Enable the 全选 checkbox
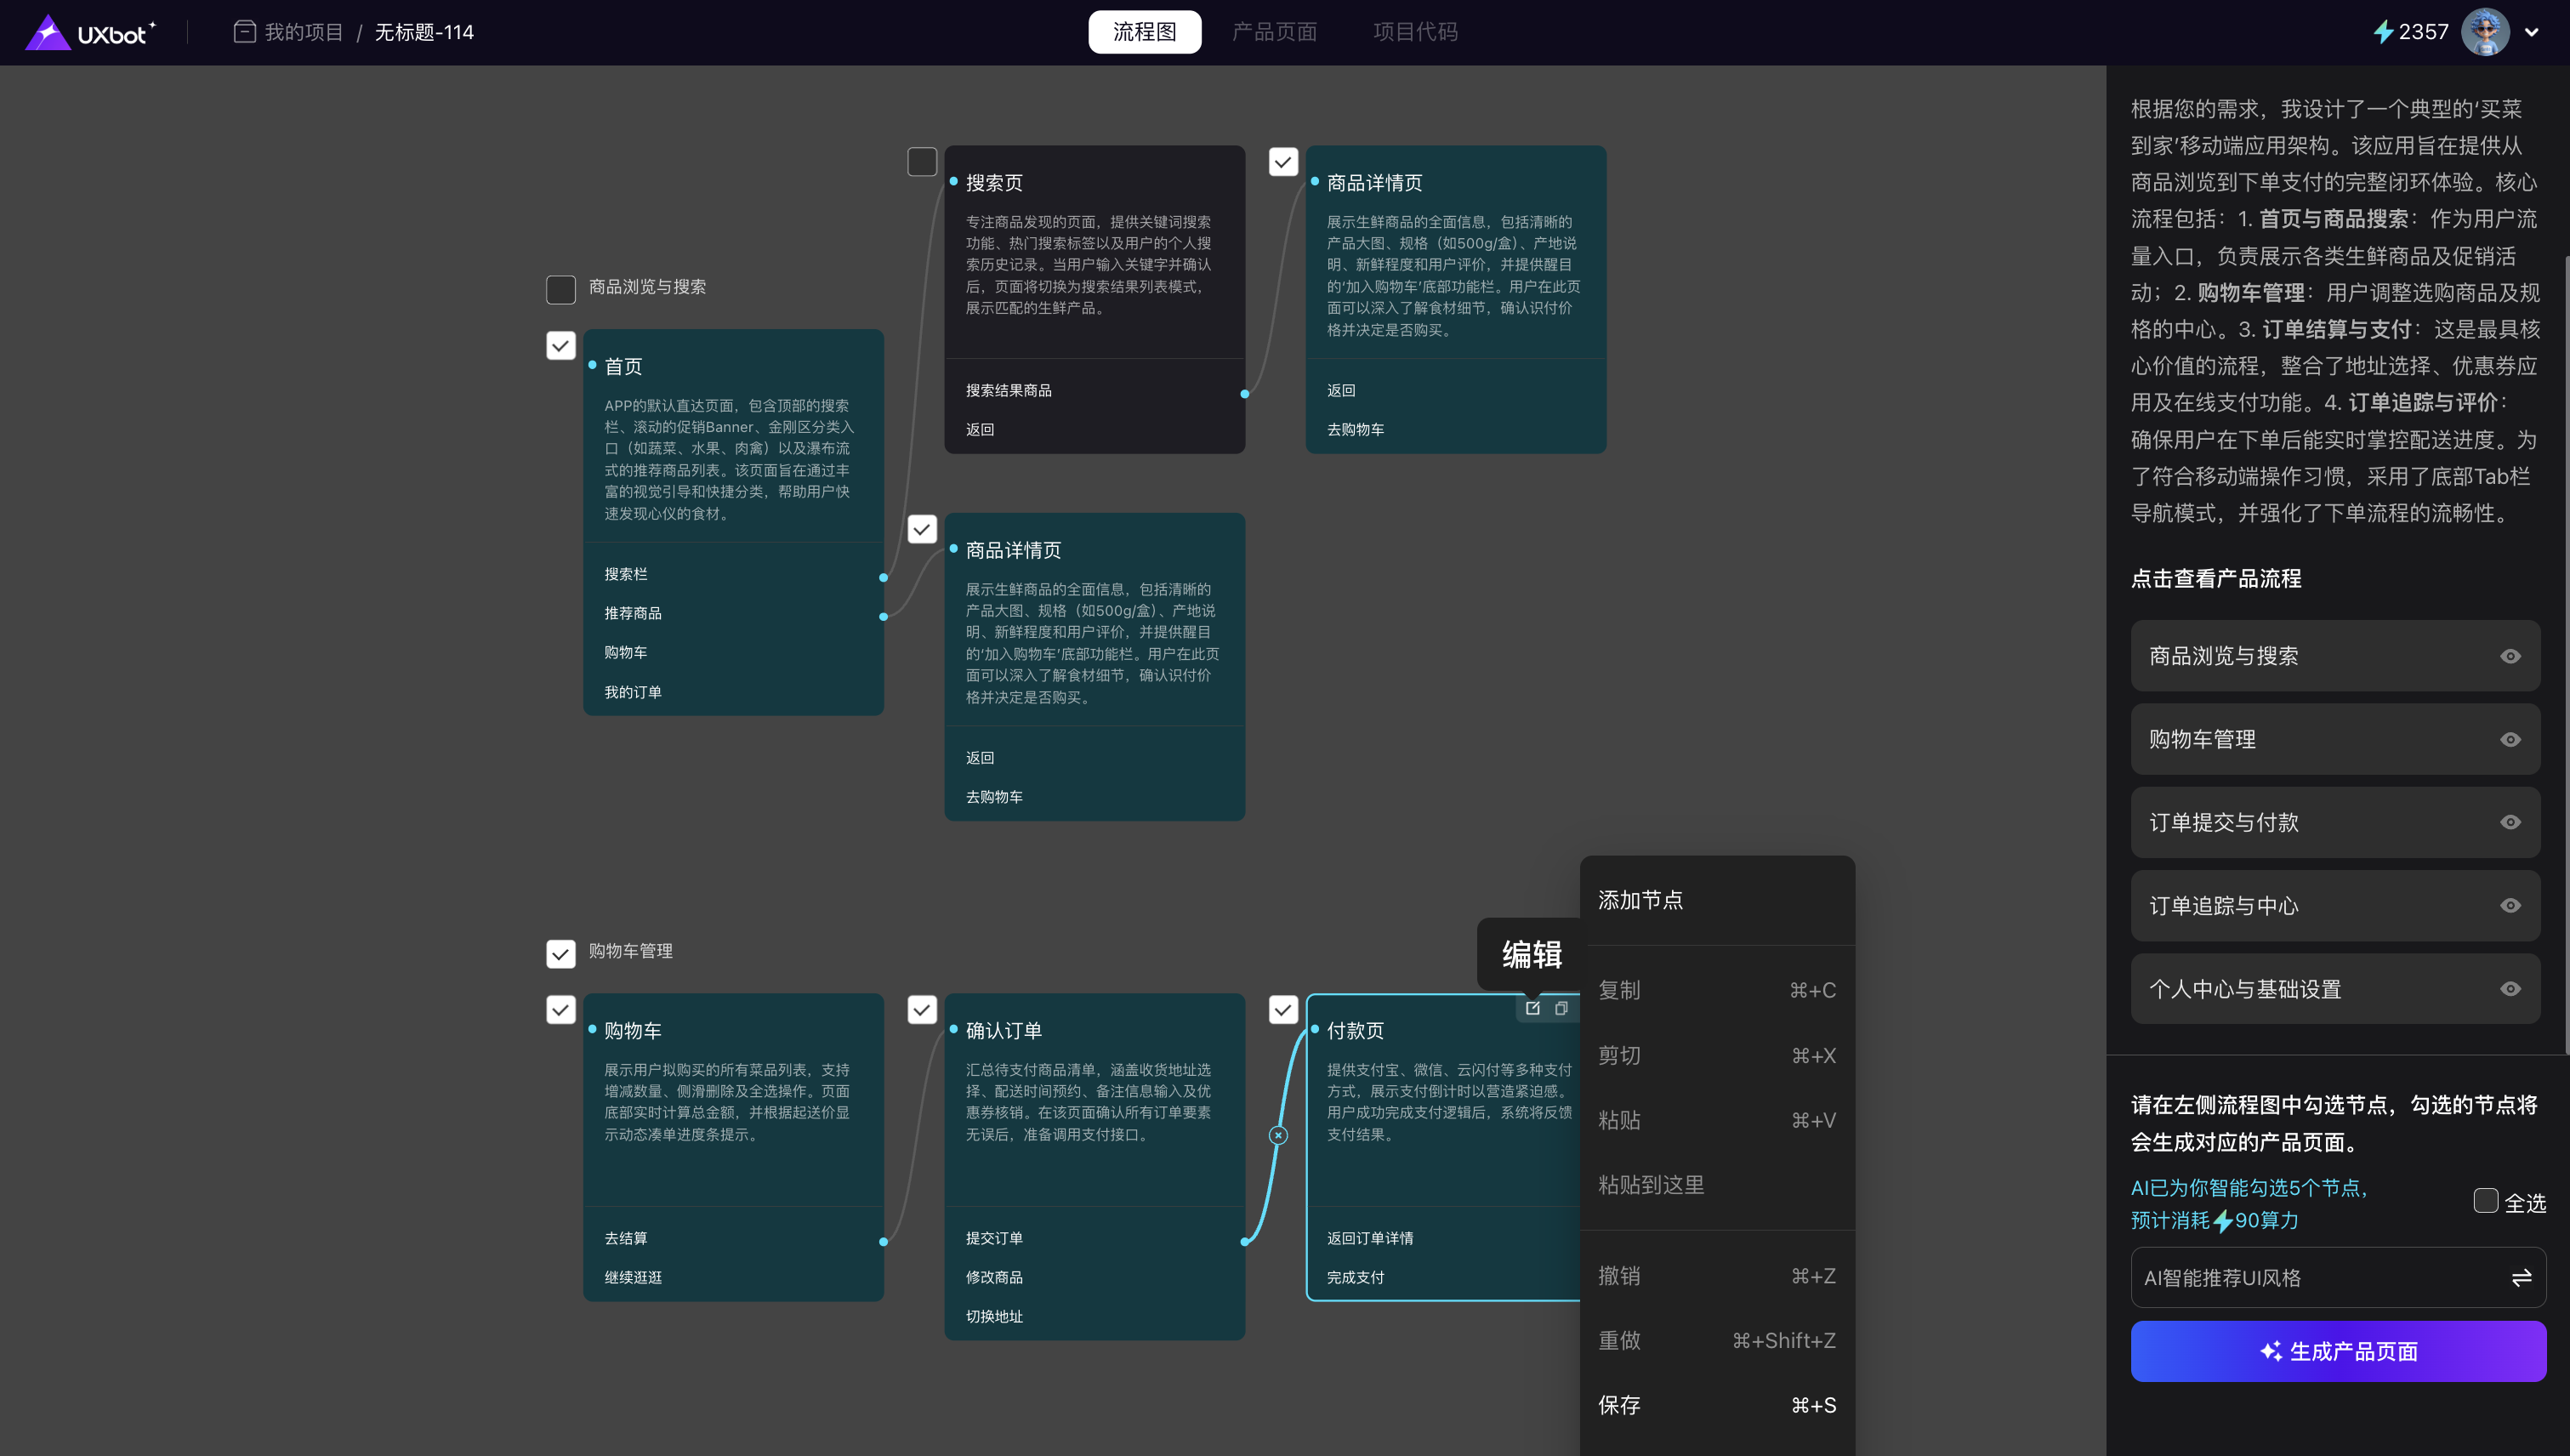 (2486, 1201)
